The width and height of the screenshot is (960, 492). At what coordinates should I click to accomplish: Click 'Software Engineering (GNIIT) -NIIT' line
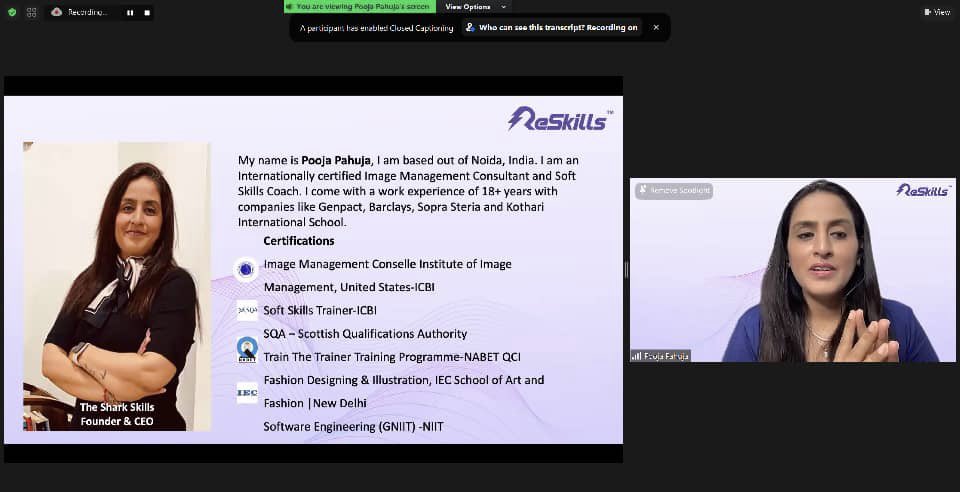[353, 427]
